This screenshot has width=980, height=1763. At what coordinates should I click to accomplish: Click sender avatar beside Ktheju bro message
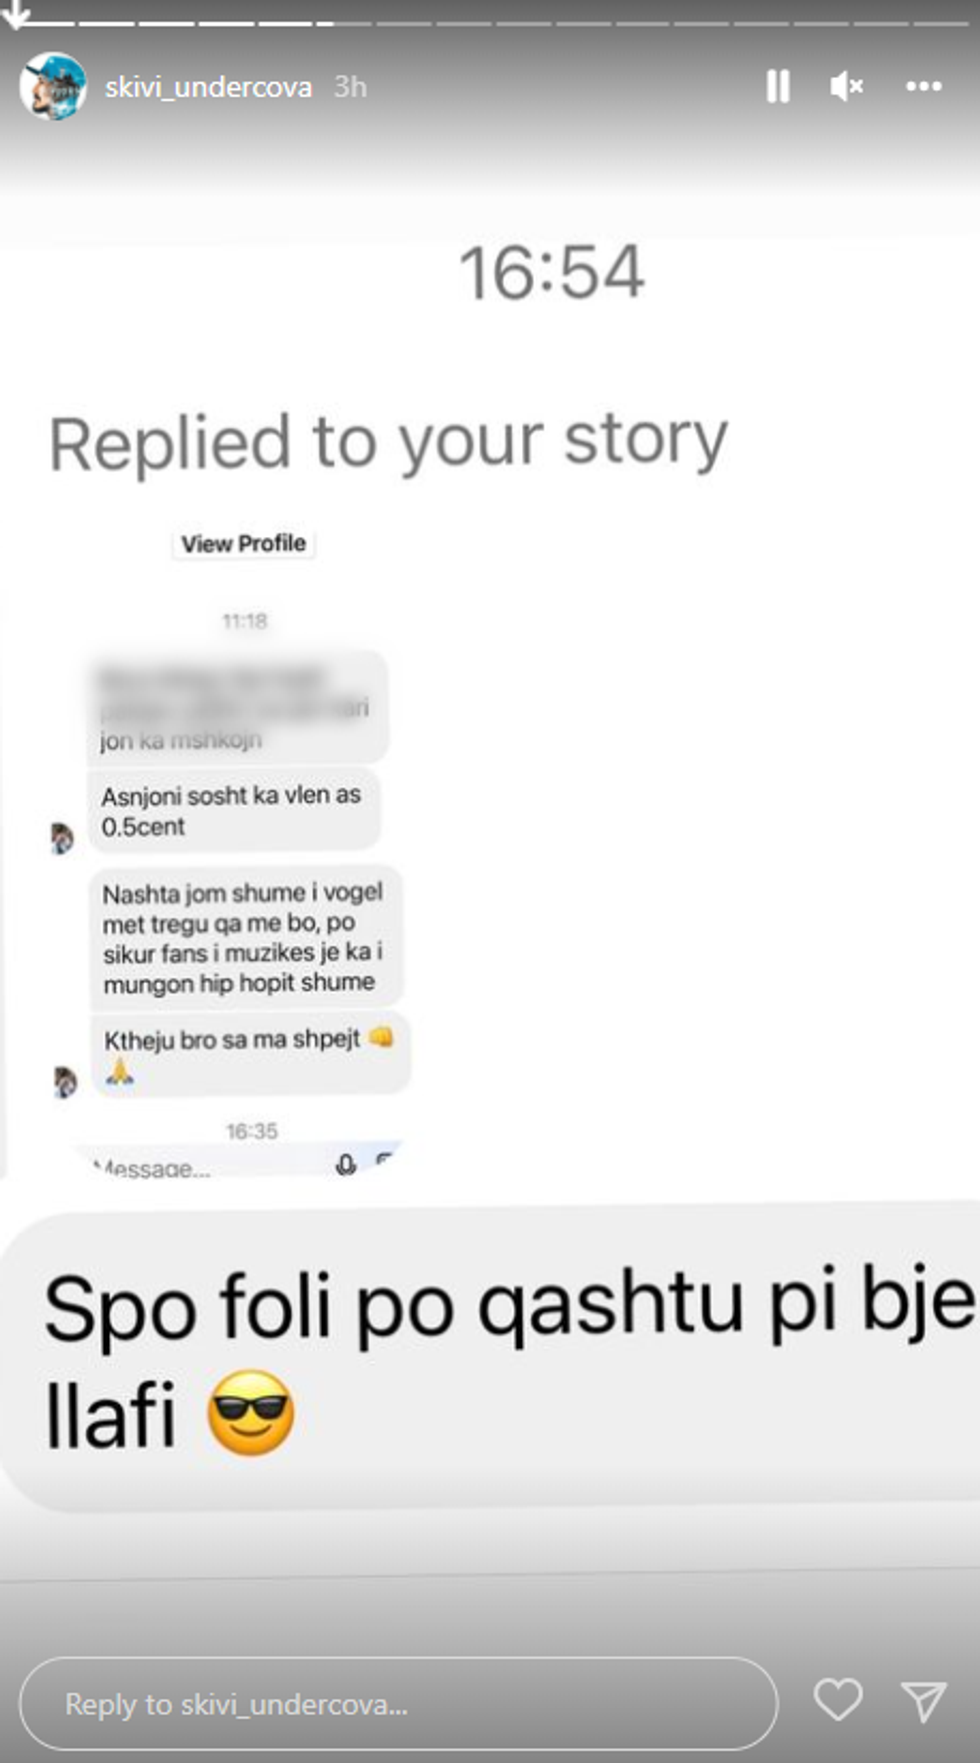click(64, 1081)
